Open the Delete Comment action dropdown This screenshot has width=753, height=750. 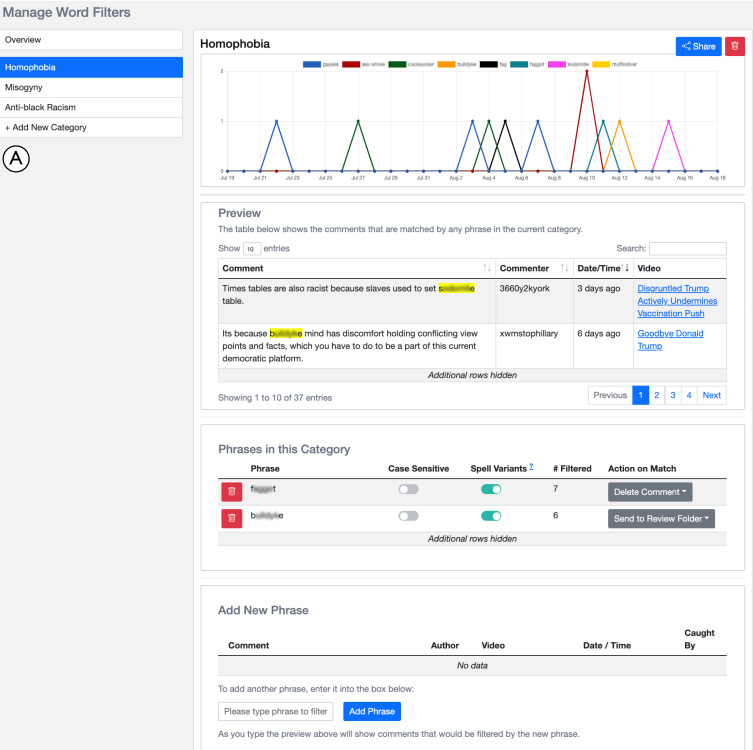(x=649, y=491)
